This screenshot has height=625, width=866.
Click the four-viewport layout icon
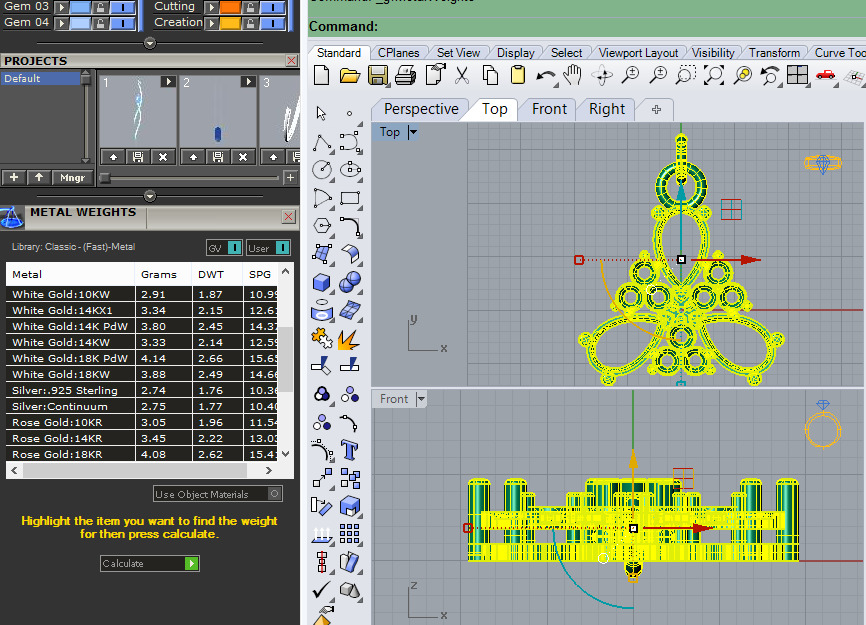point(798,75)
